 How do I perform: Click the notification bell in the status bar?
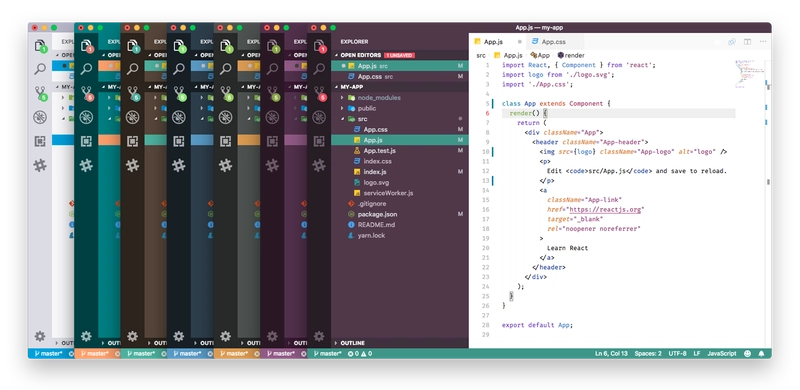tap(762, 353)
